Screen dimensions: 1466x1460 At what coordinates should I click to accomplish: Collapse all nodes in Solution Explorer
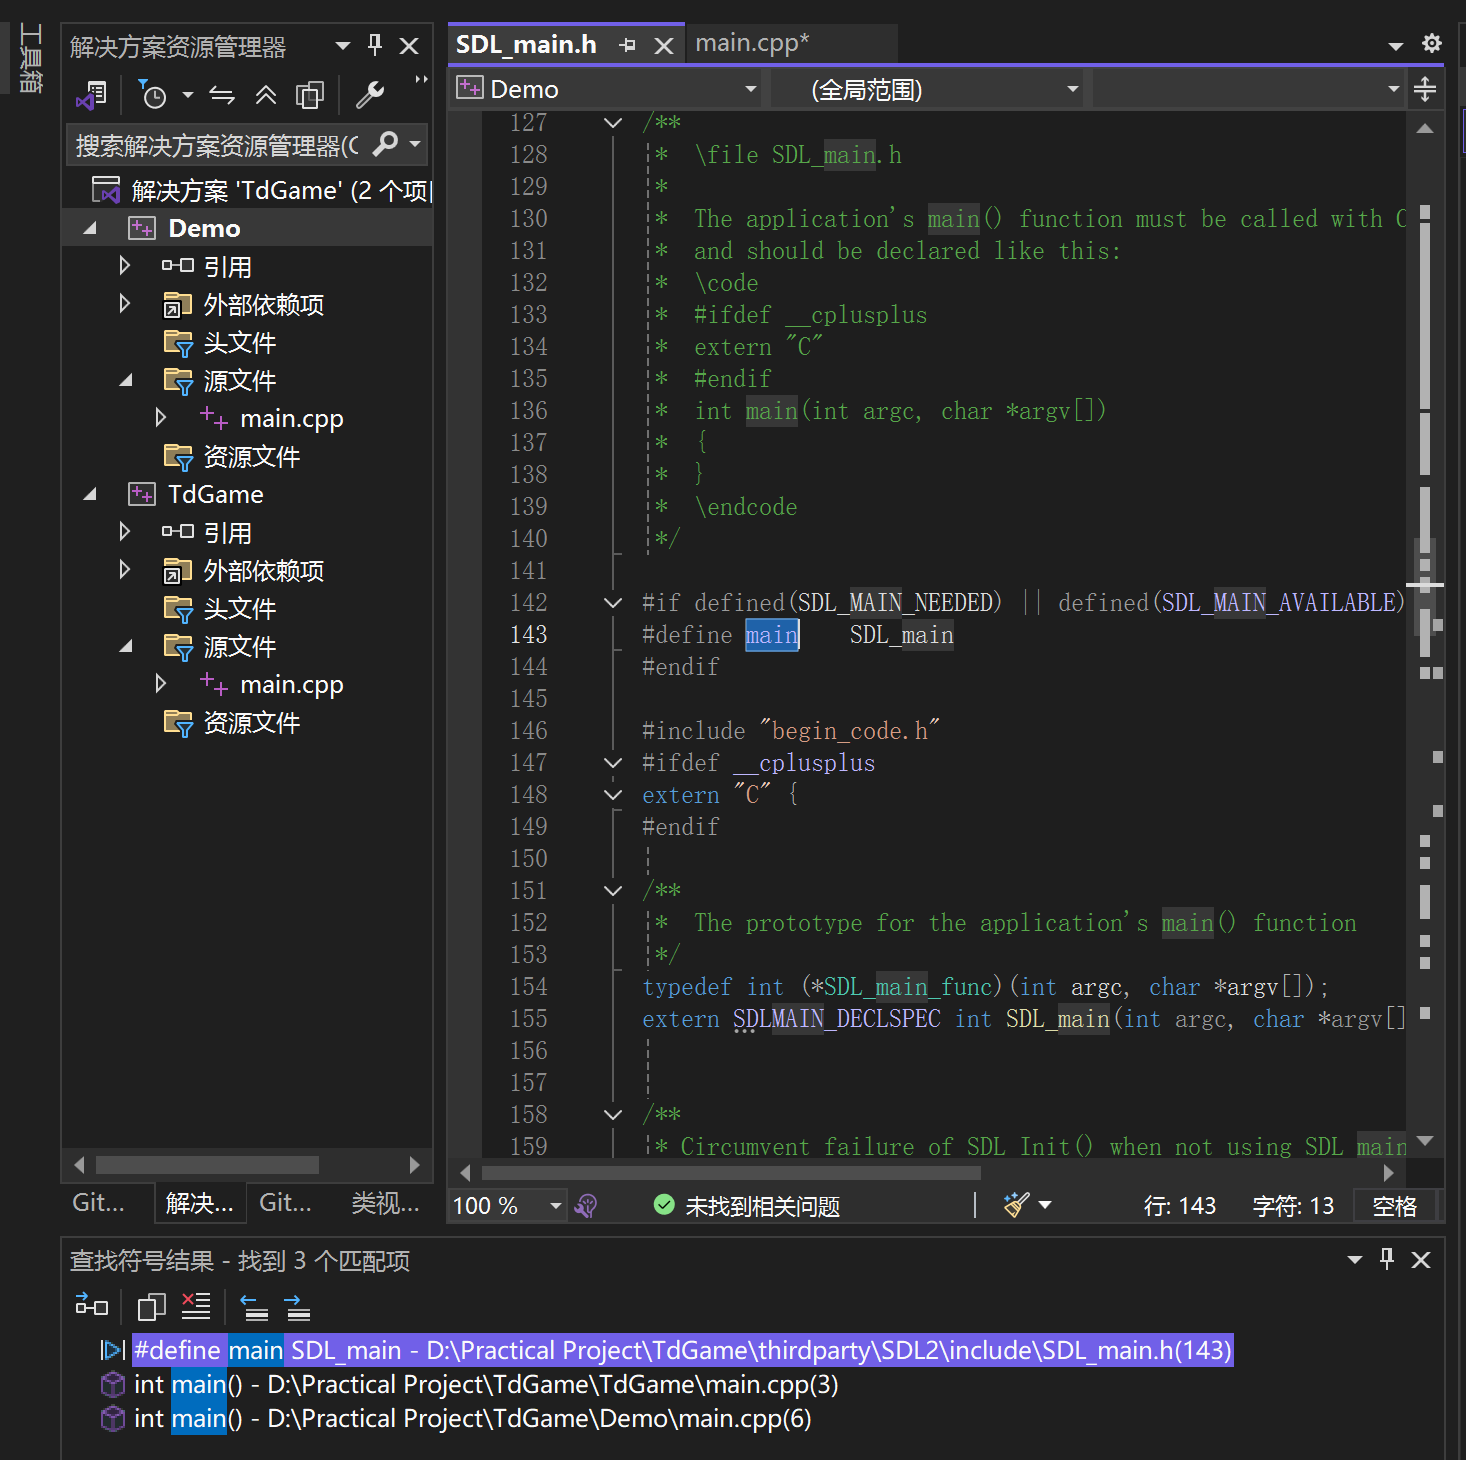[x=266, y=96]
